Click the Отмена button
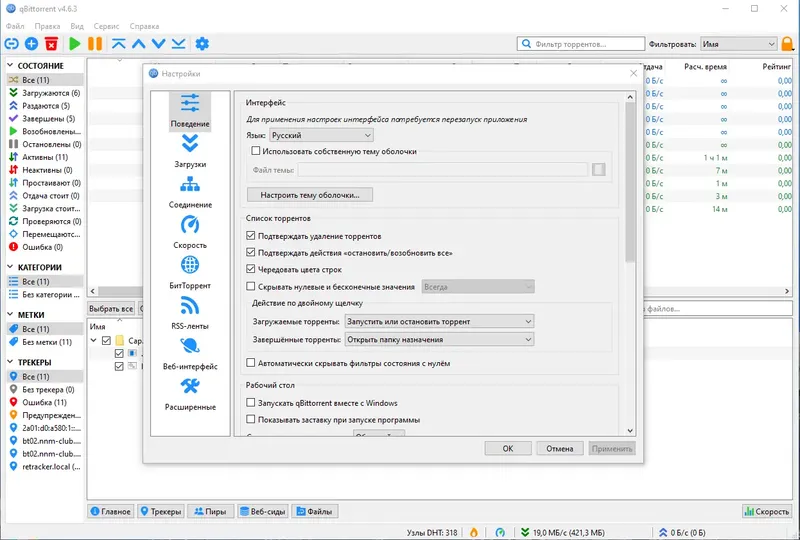Image resolution: width=800 pixels, height=540 pixels. (560, 449)
